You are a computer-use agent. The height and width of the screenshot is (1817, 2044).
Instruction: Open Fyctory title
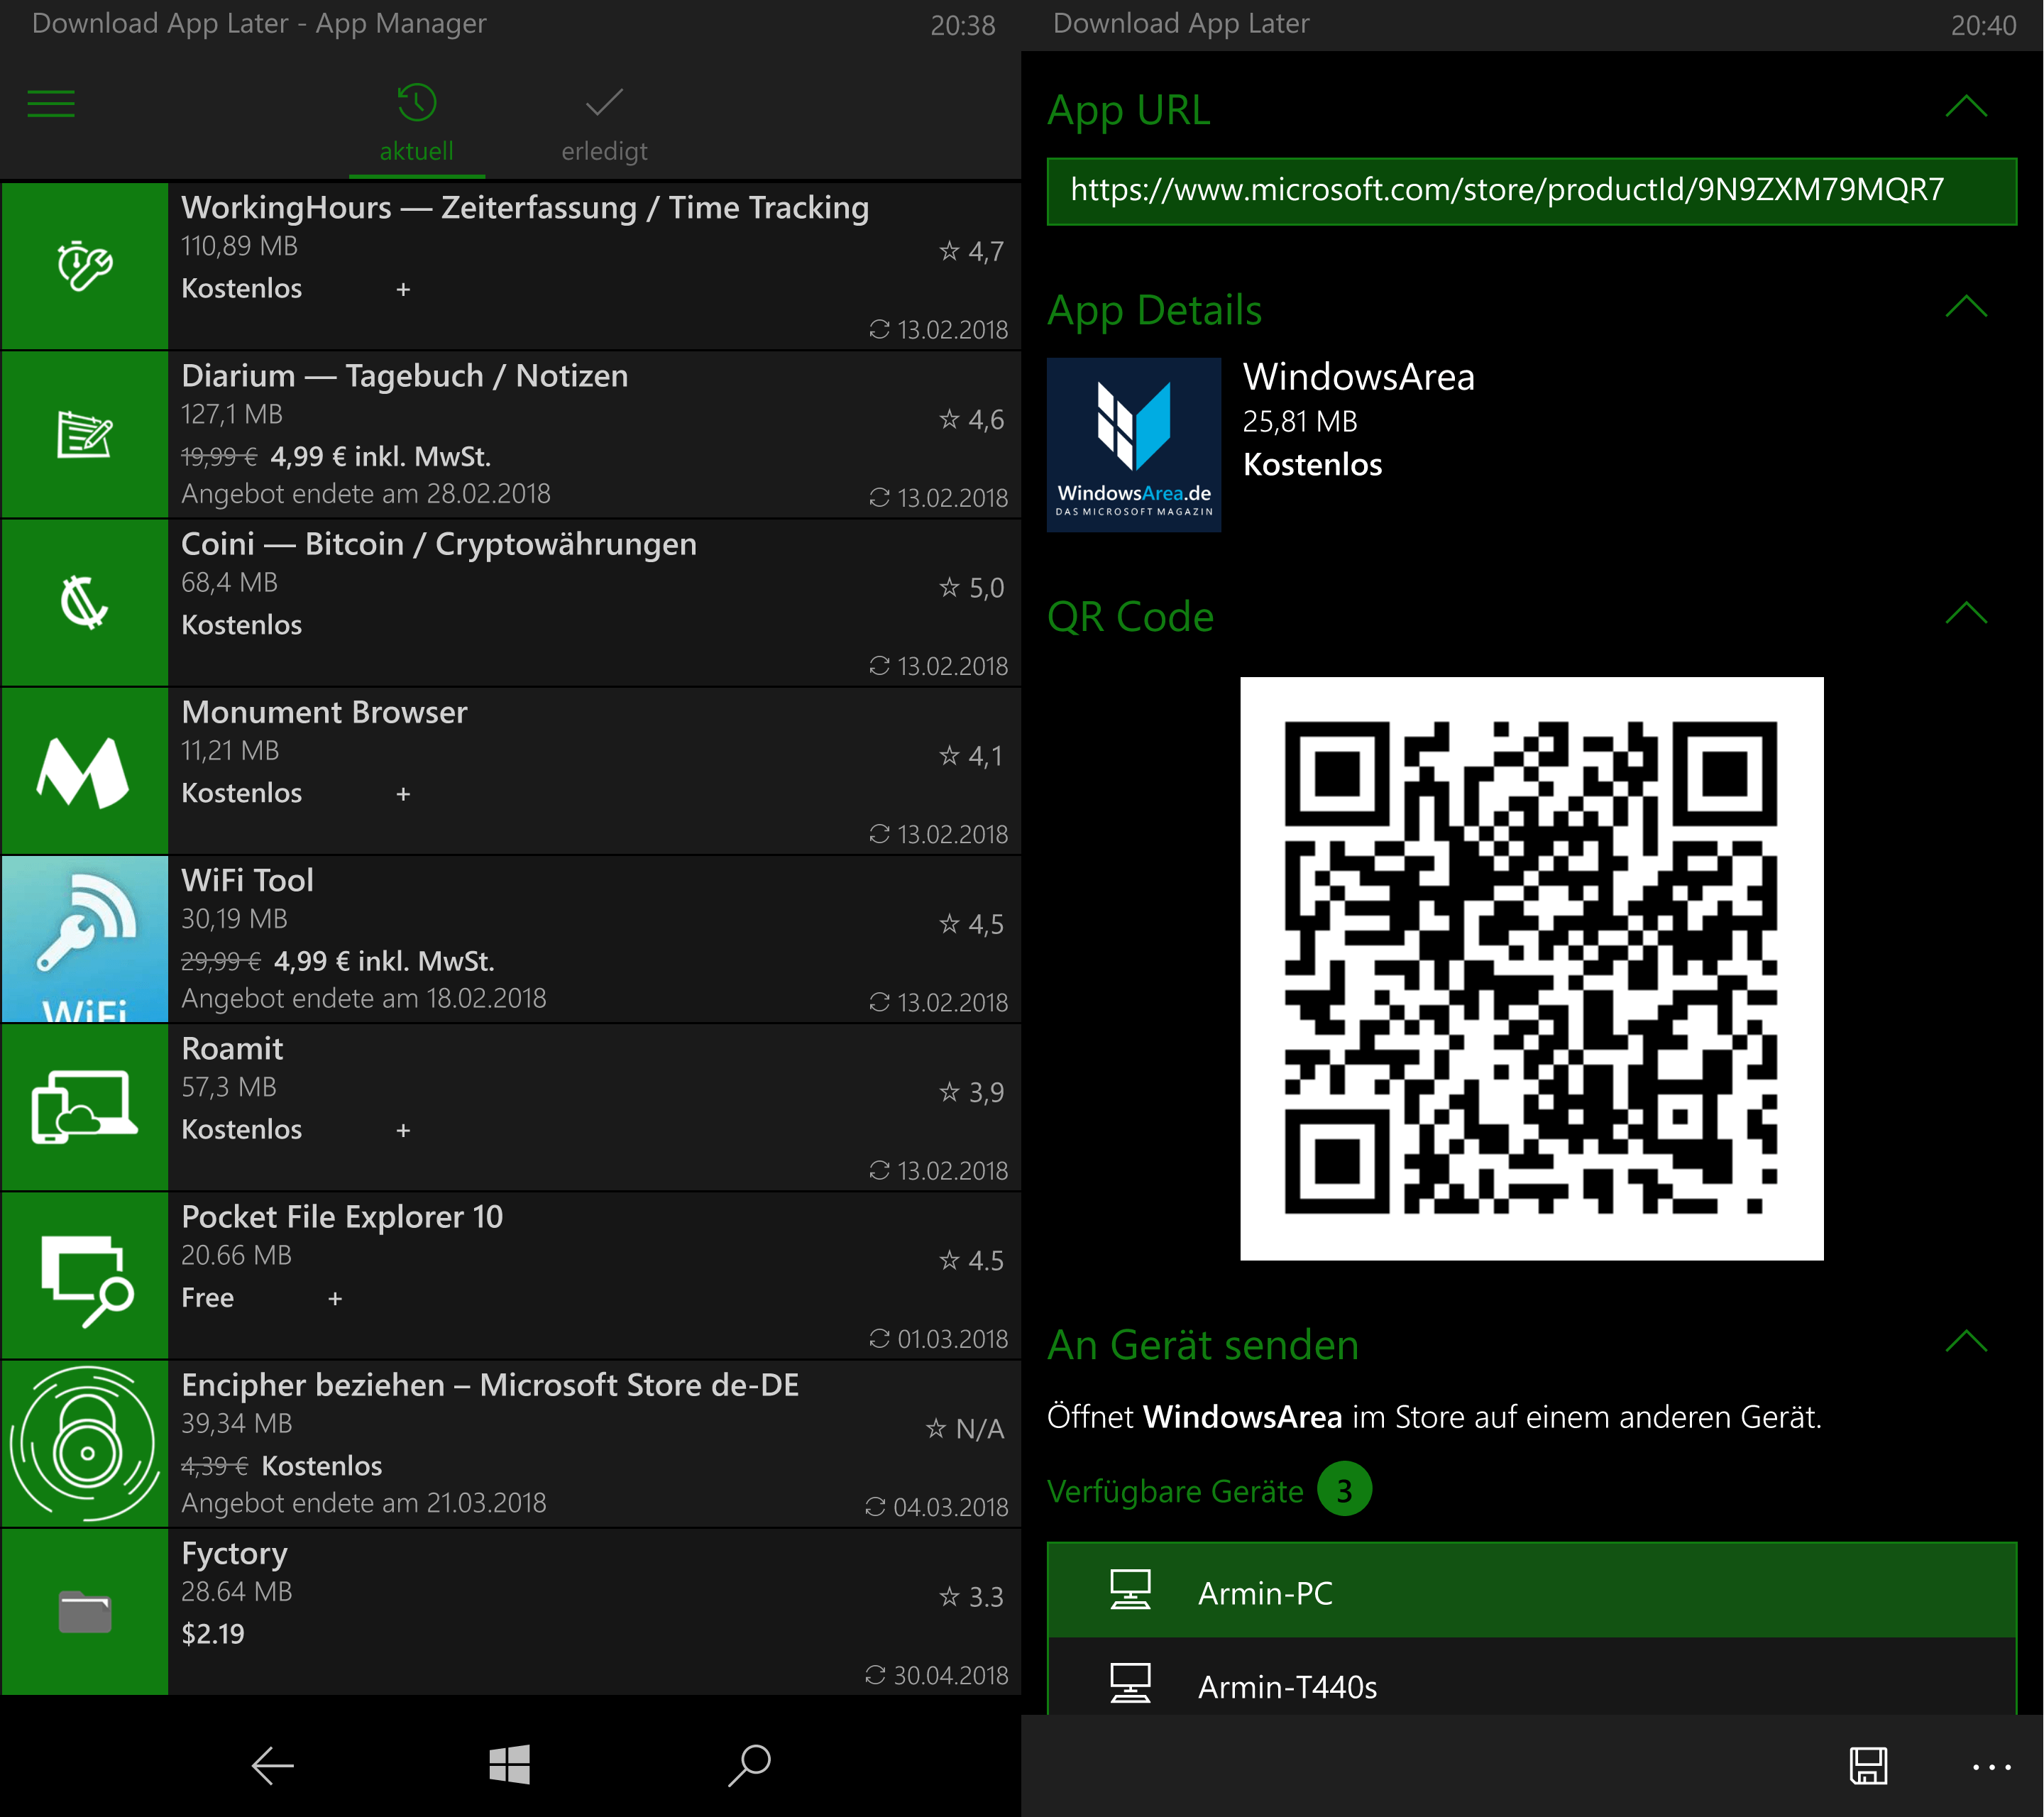coord(234,1554)
